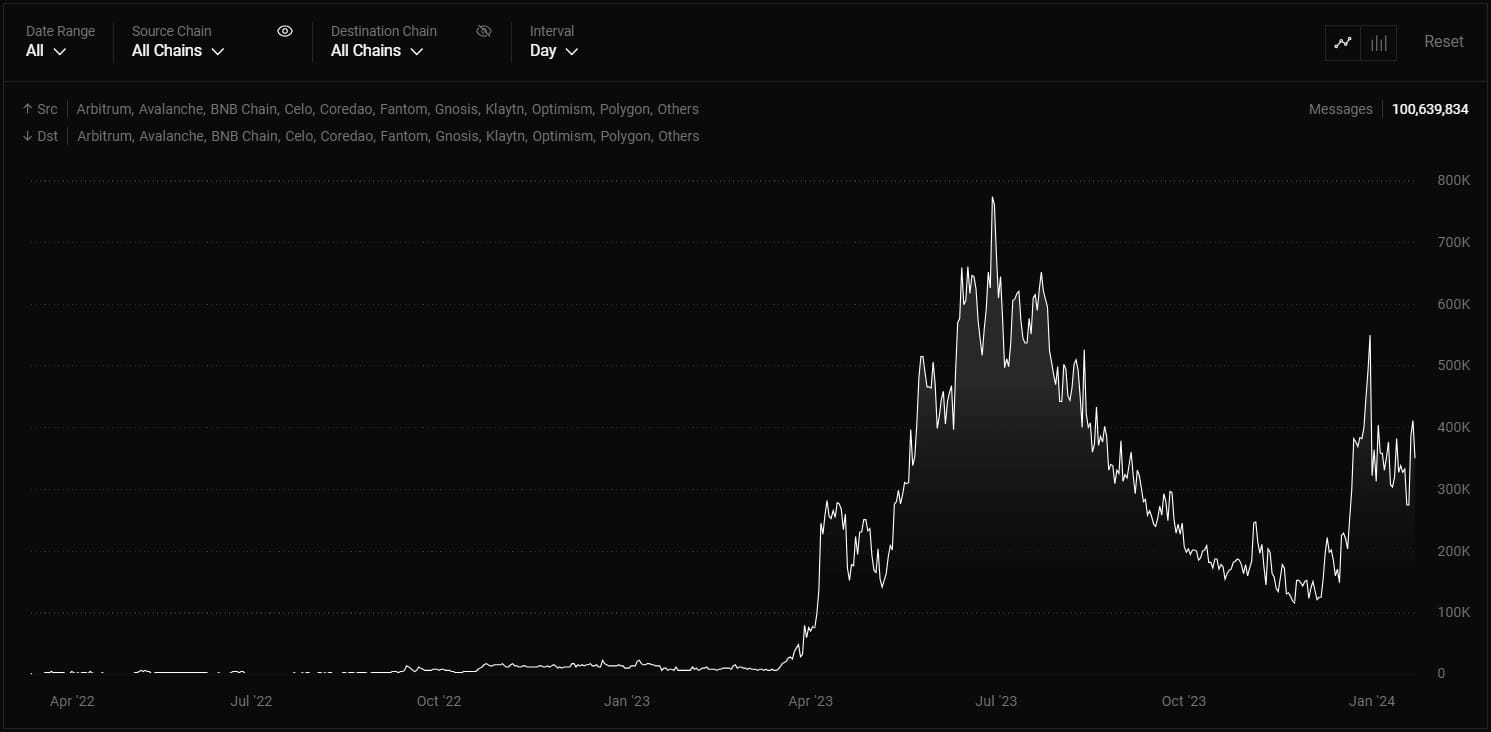Click the 800K y-axis label
This screenshot has height=732, width=1491.
coord(1453,180)
